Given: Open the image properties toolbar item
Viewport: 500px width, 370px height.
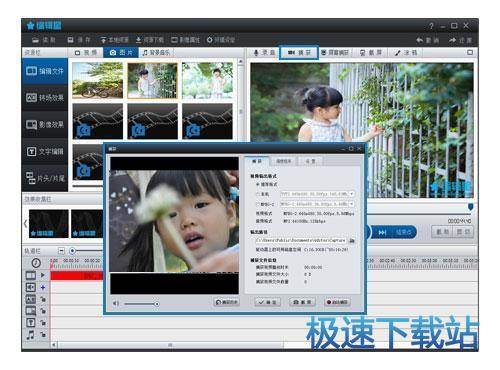Looking at the screenshot, I should [x=185, y=40].
